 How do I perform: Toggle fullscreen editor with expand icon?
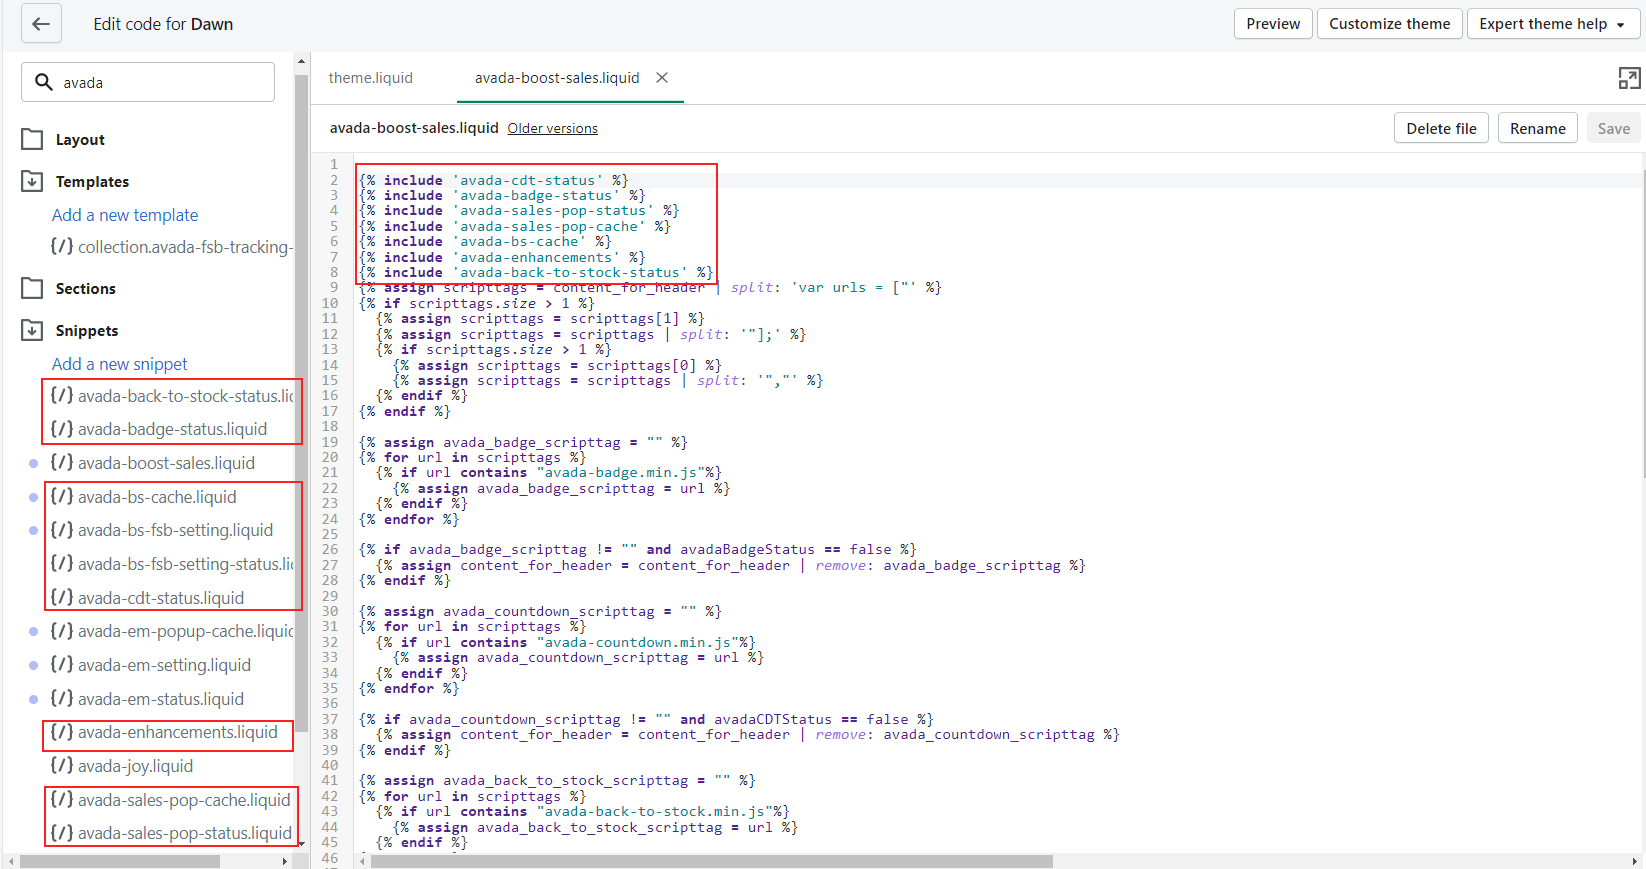1629,78
